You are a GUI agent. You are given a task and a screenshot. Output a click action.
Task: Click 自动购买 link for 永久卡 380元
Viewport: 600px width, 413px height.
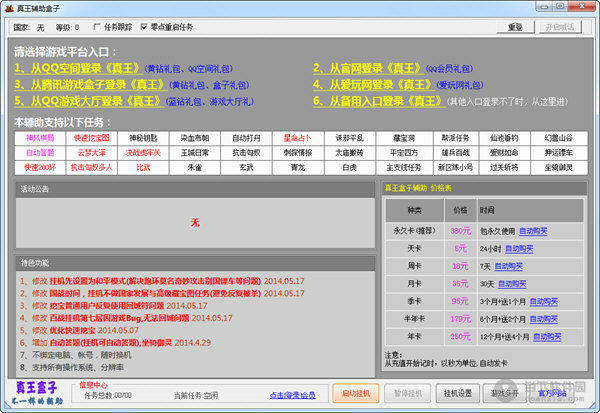(x=533, y=231)
